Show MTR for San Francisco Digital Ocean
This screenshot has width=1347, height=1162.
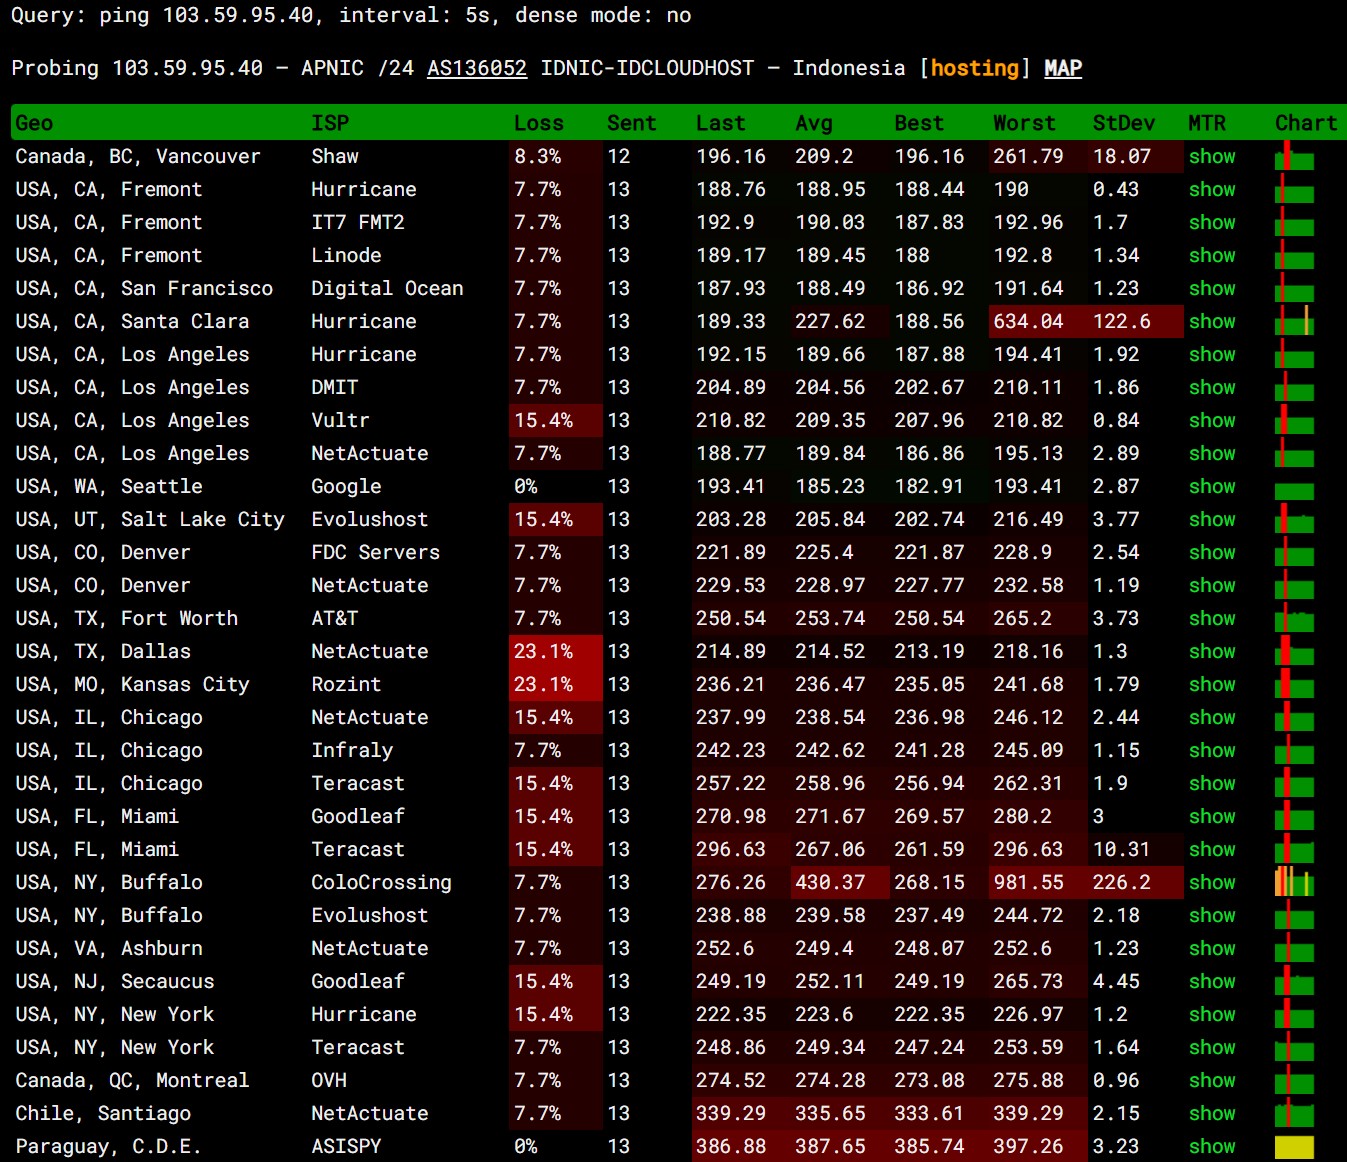pyautogui.click(x=1212, y=288)
